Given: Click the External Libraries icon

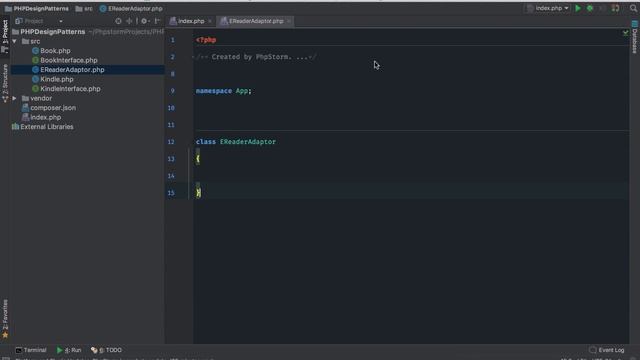Looking at the screenshot, I should 16,127.
